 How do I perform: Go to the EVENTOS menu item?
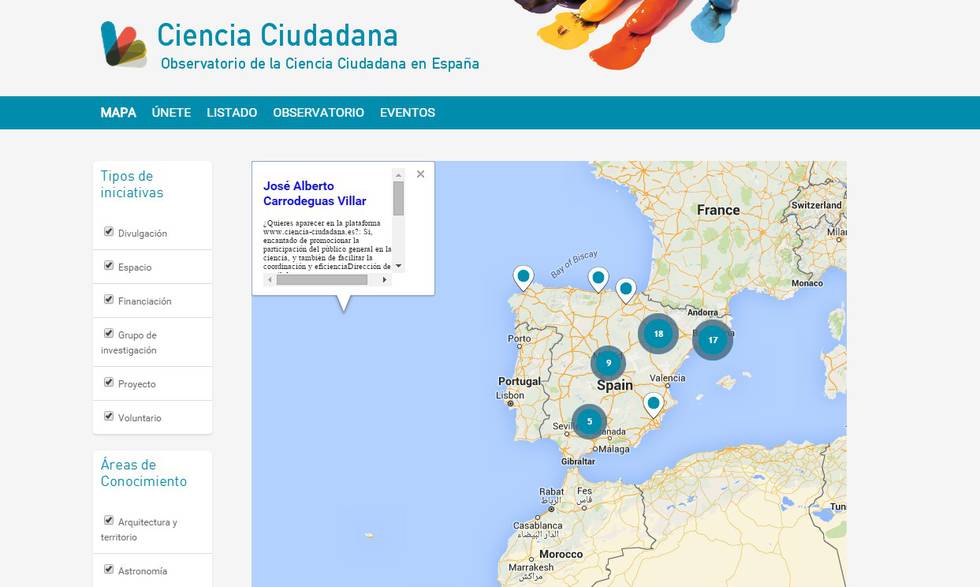tap(407, 113)
